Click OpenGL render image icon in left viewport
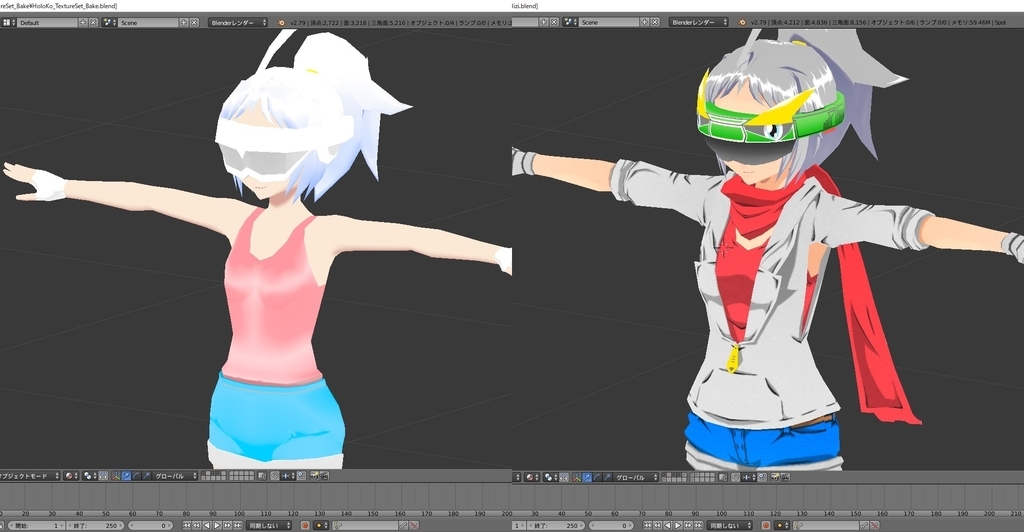This screenshot has height=532, width=1024. 314,476
